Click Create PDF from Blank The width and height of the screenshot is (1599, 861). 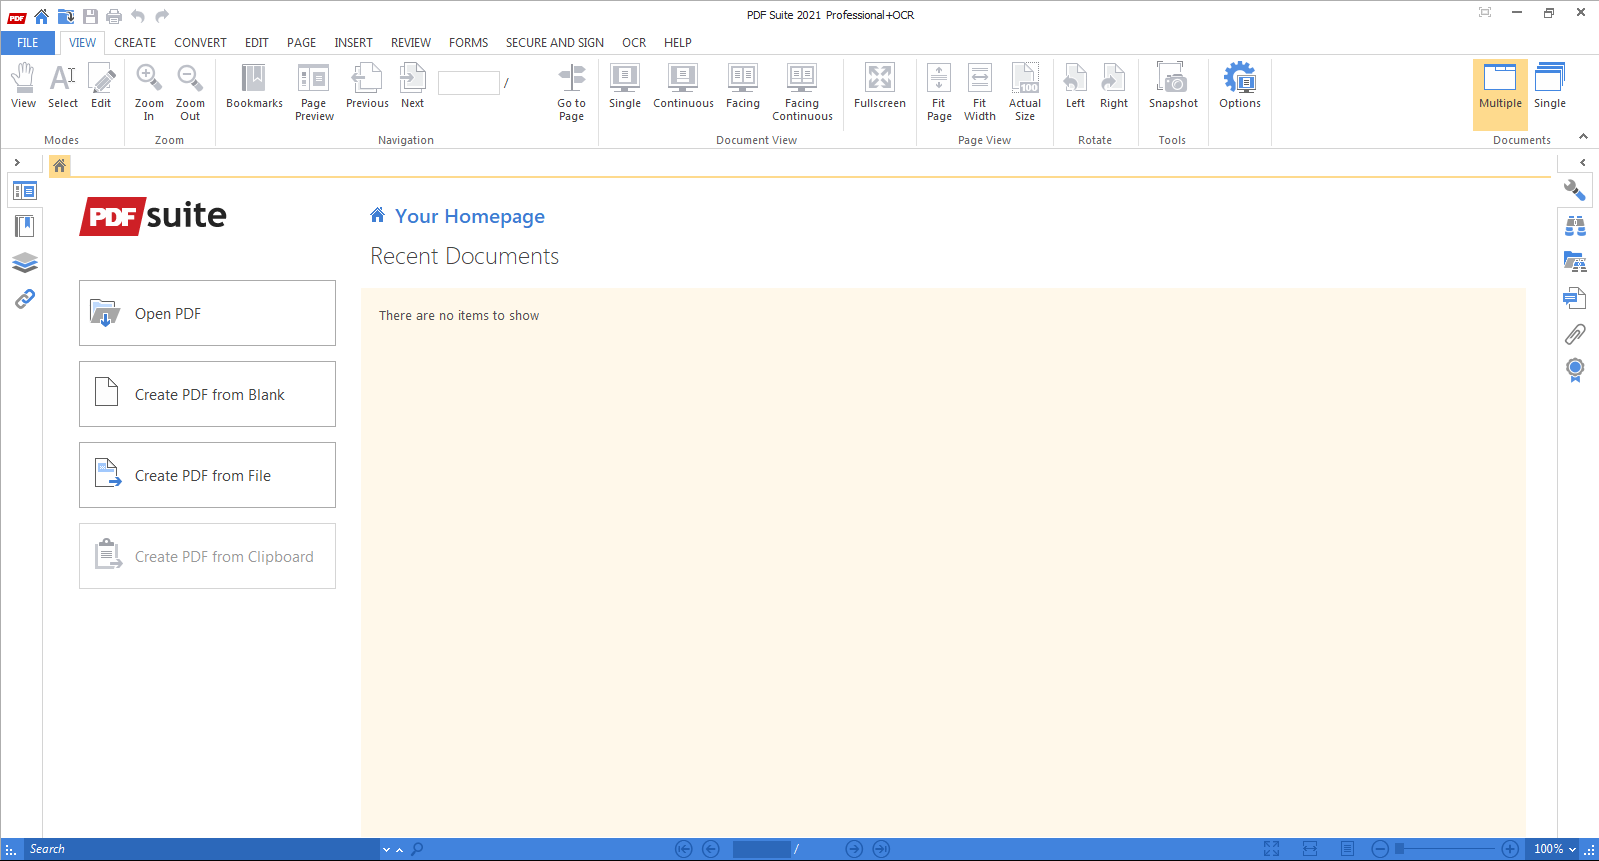click(x=207, y=394)
